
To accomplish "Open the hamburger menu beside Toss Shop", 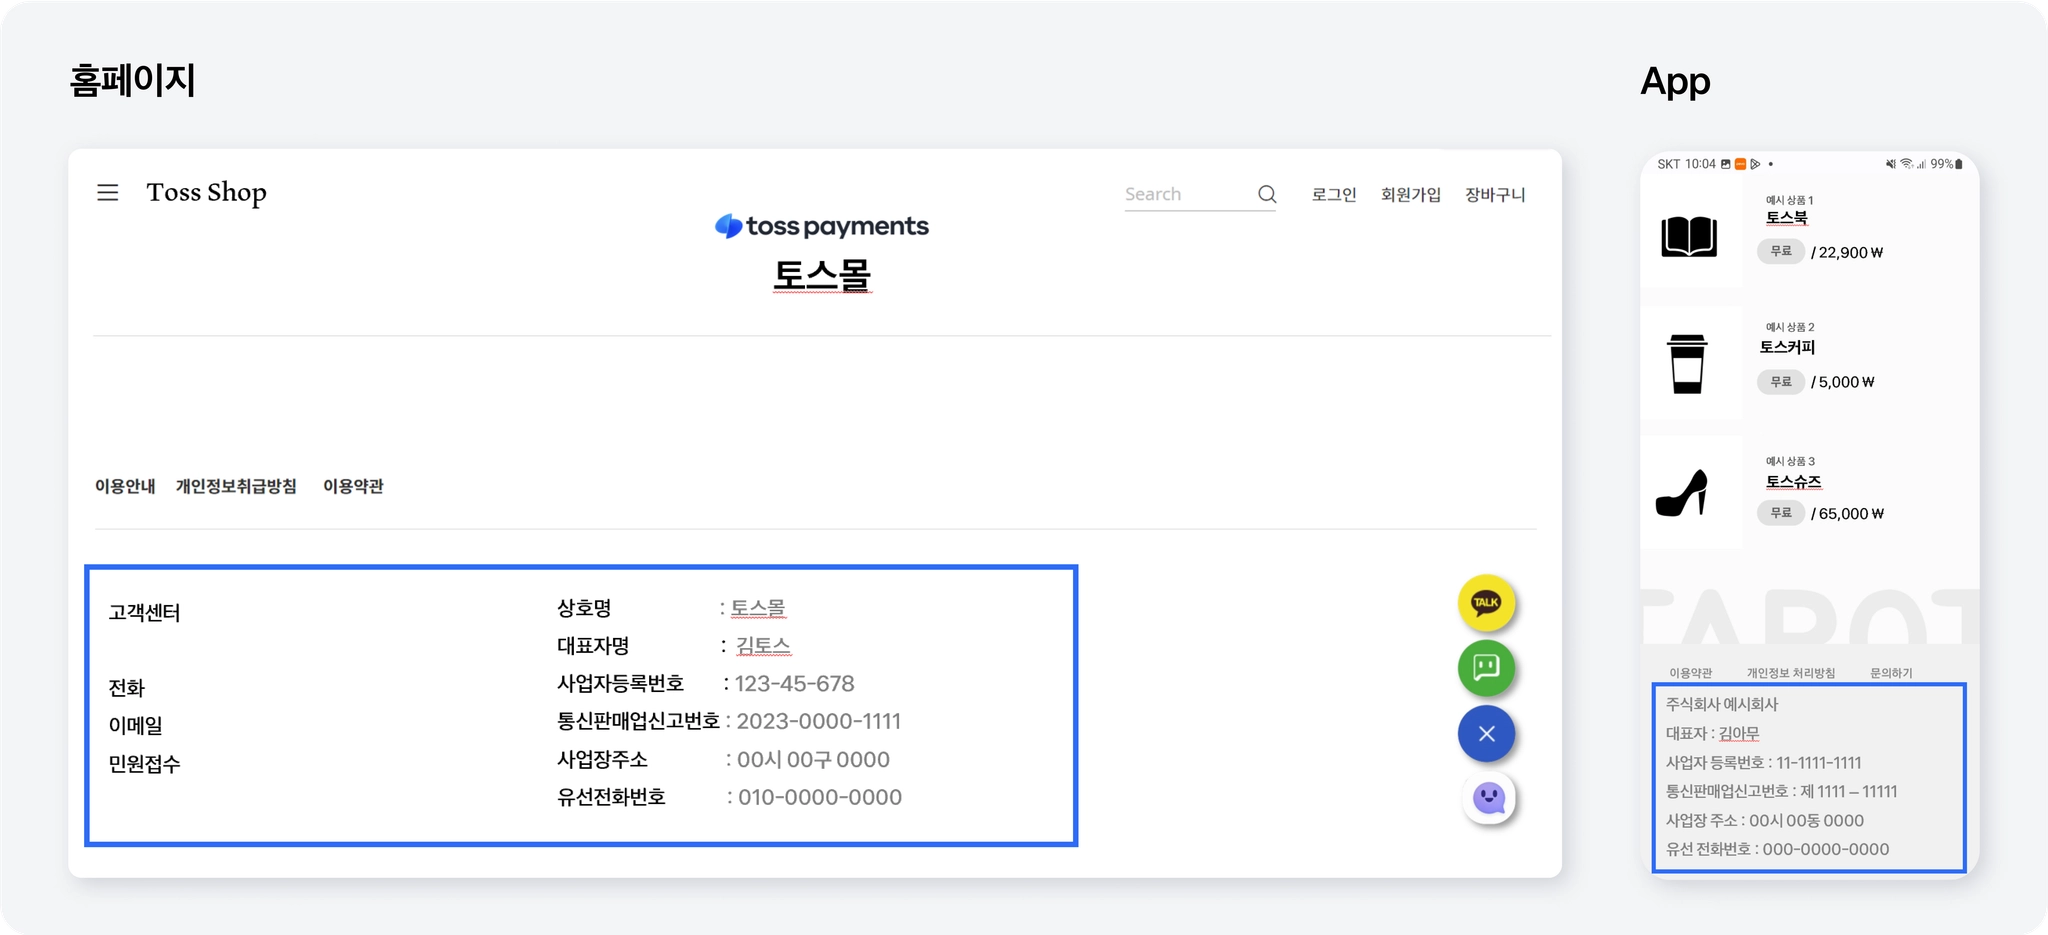I will pyautogui.click(x=108, y=192).
